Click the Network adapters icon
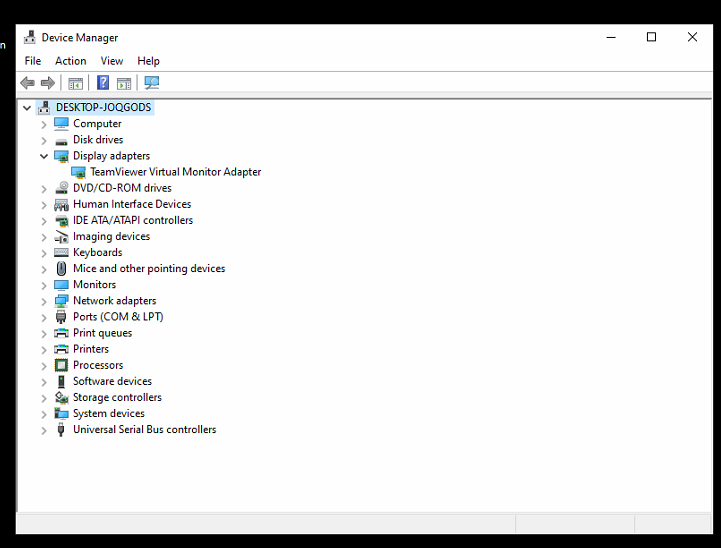Image resolution: width=721 pixels, height=548 pixels. 61,301
